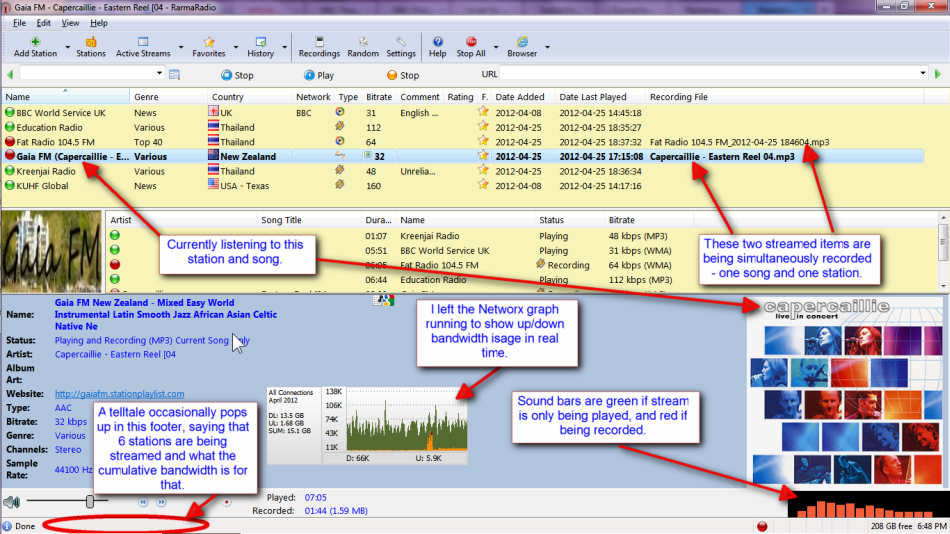Open the Browser toolbar icon
The height and width of the screenshot is (534, 950).
(x=522, y=47)
